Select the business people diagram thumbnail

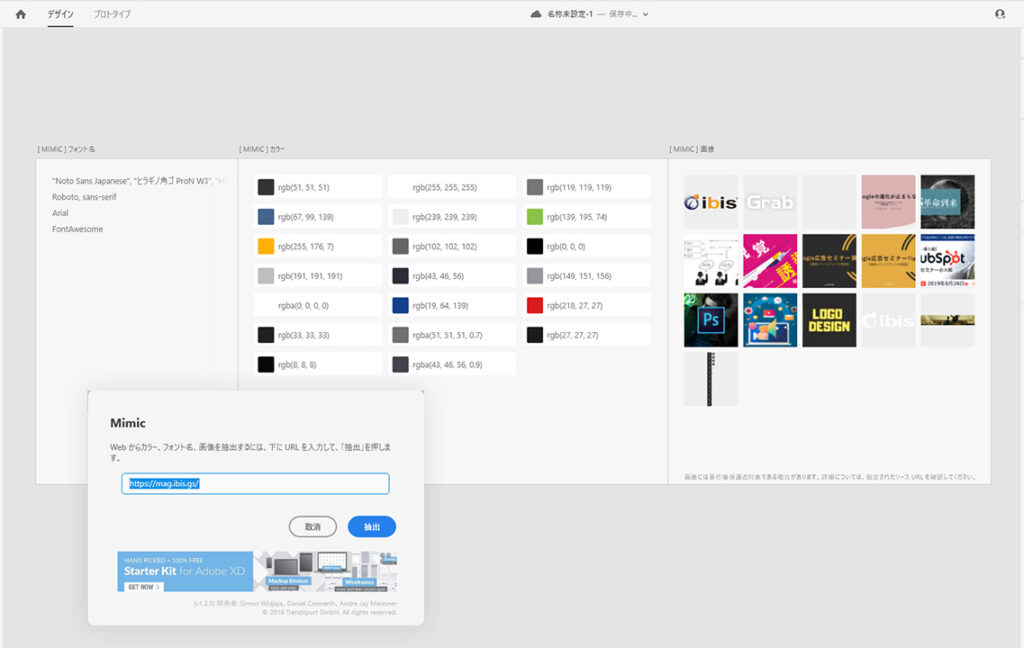[711, 261]
